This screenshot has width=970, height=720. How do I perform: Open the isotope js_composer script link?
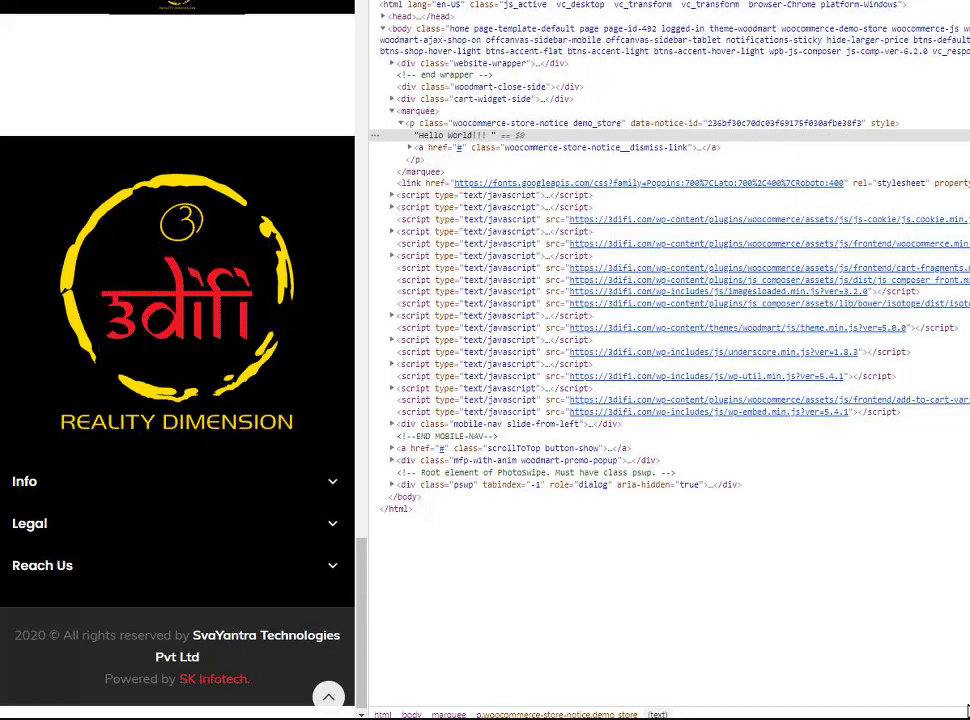pos(769,304)
